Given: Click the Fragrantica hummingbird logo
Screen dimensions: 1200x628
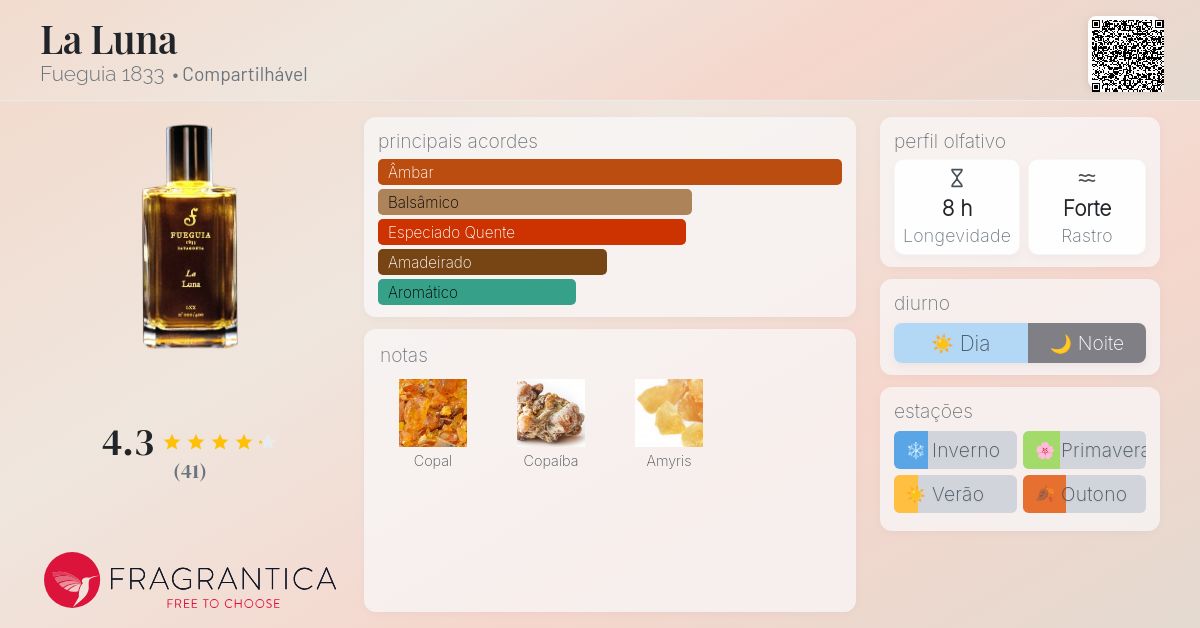Looking at the screenshot, I should pos(72,580).
